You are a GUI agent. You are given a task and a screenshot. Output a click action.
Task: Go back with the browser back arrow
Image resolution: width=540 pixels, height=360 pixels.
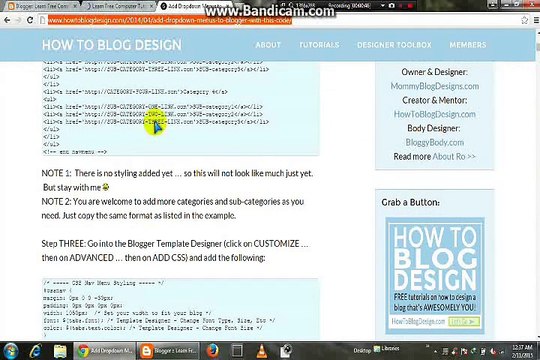7,20
